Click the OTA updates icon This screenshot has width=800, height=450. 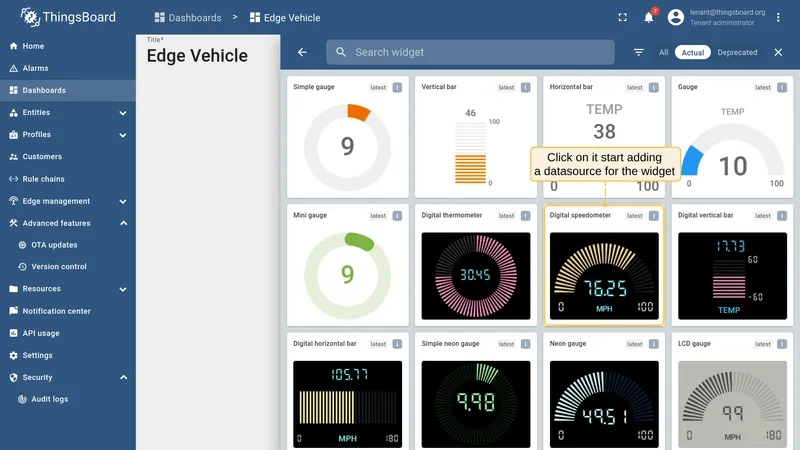(x=22, y=245)
